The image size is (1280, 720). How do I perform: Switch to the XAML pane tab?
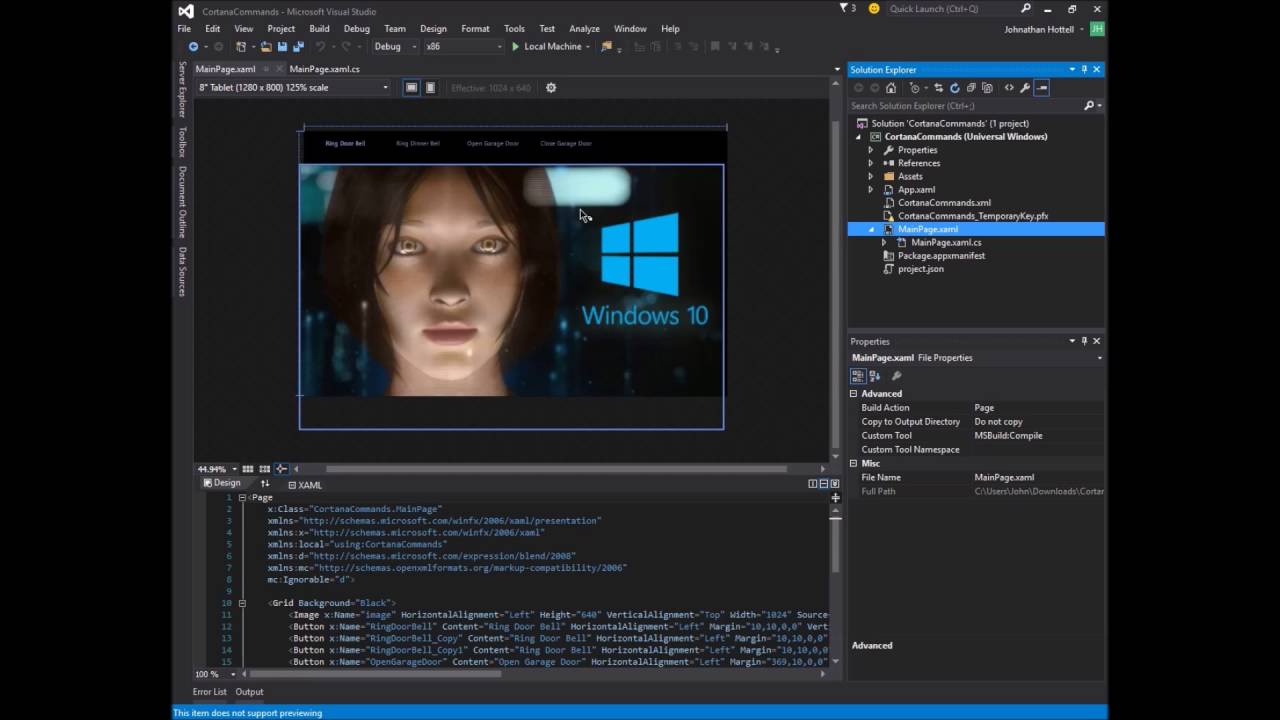point(305,485)
